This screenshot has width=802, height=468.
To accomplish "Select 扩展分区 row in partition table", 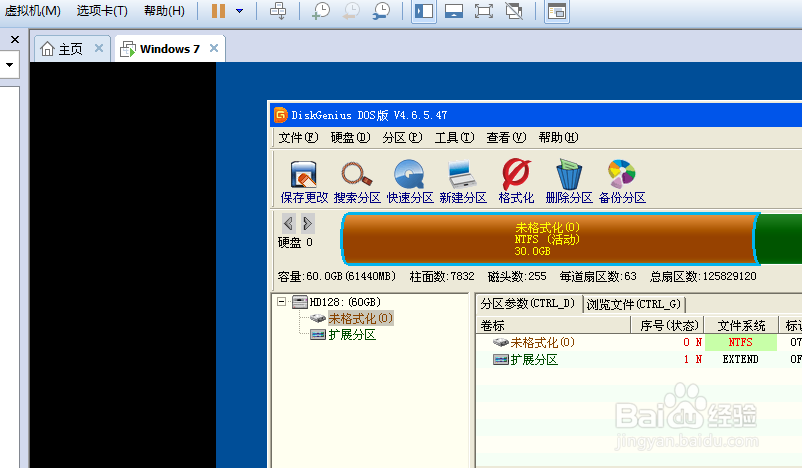I will pos(639,360).
